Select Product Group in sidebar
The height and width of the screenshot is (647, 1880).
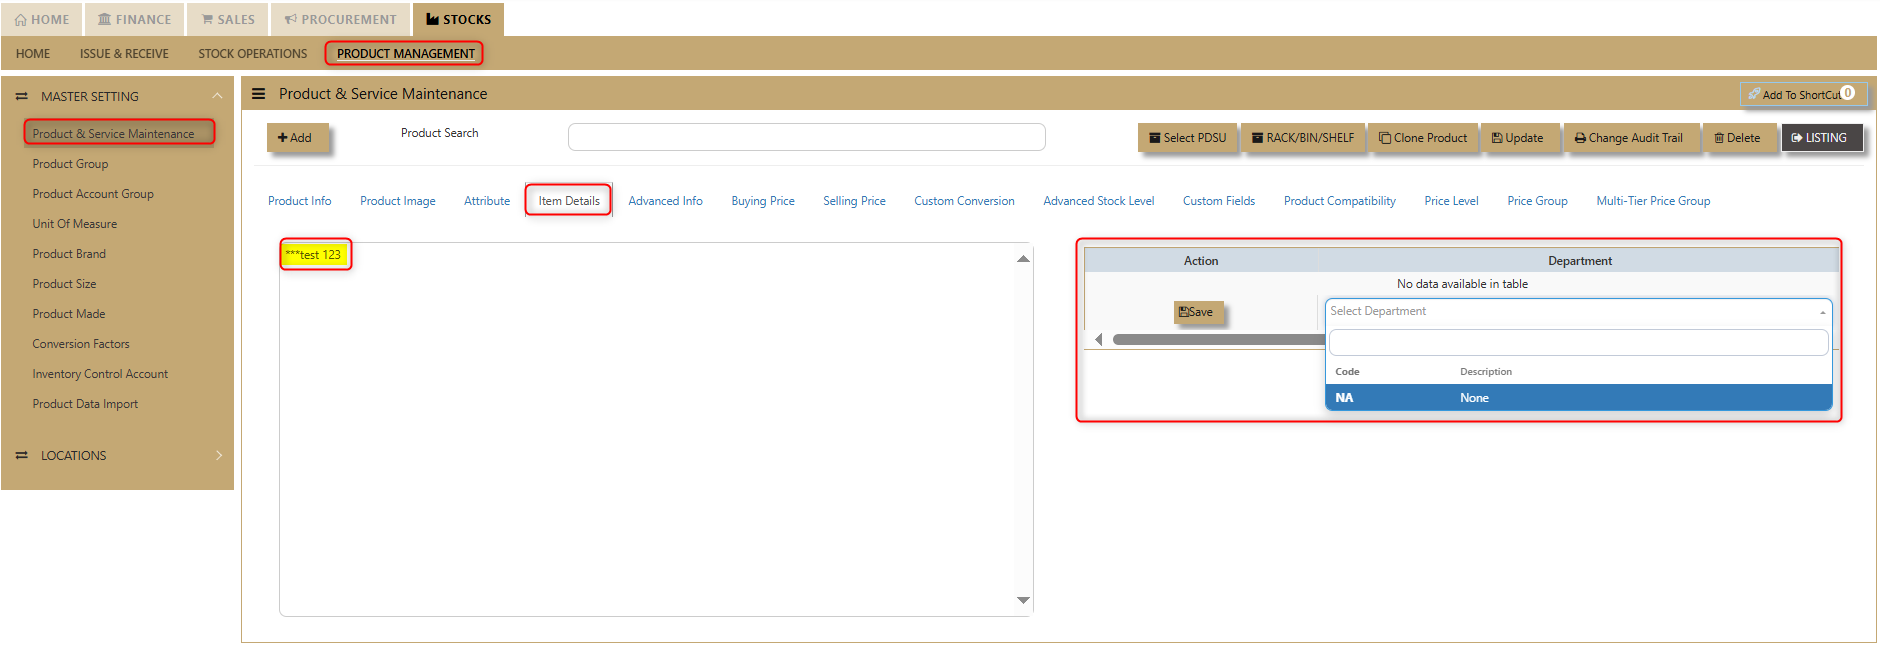click(70, 164)
